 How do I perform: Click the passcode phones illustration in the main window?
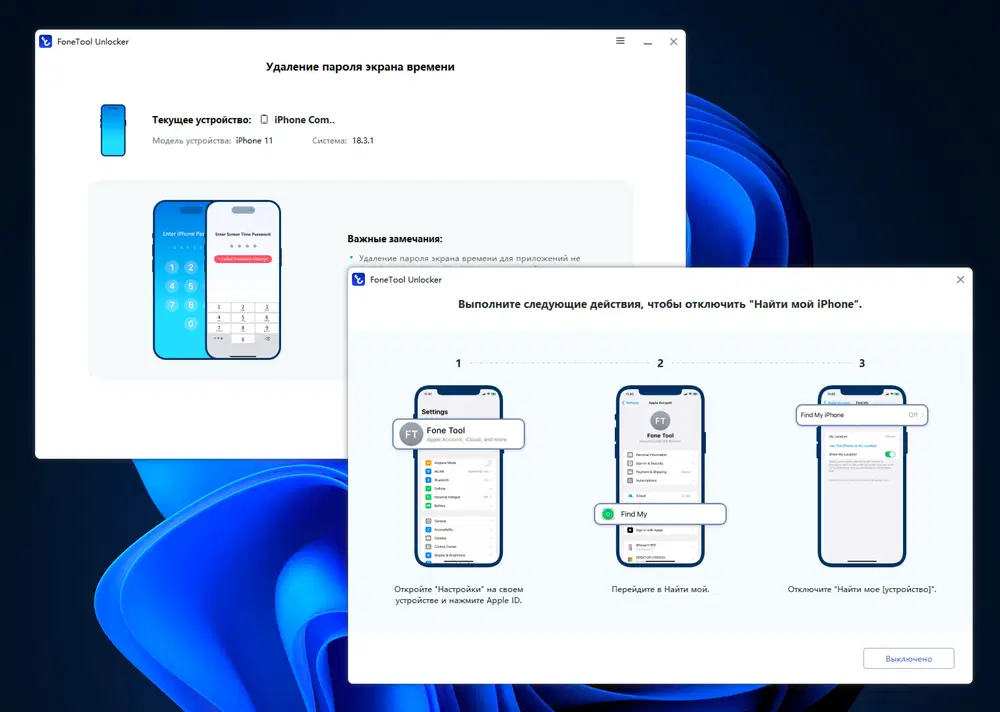pyautogui.click(x=217, y=279)
